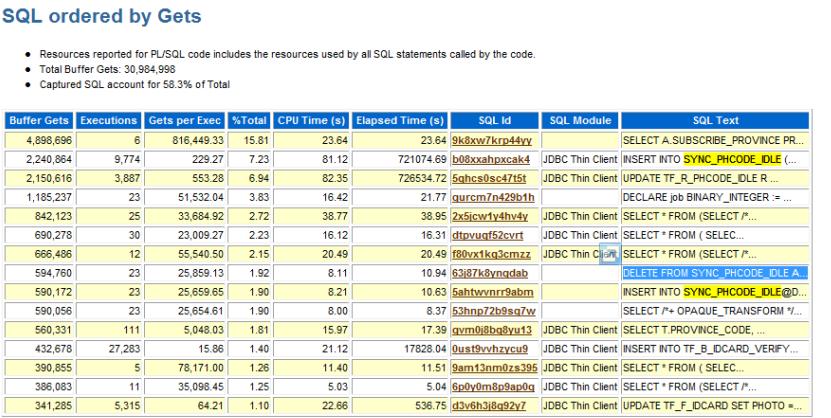831x418 pixels.
Task: Click the %Total column header
Action: click(x=249, y=121)
